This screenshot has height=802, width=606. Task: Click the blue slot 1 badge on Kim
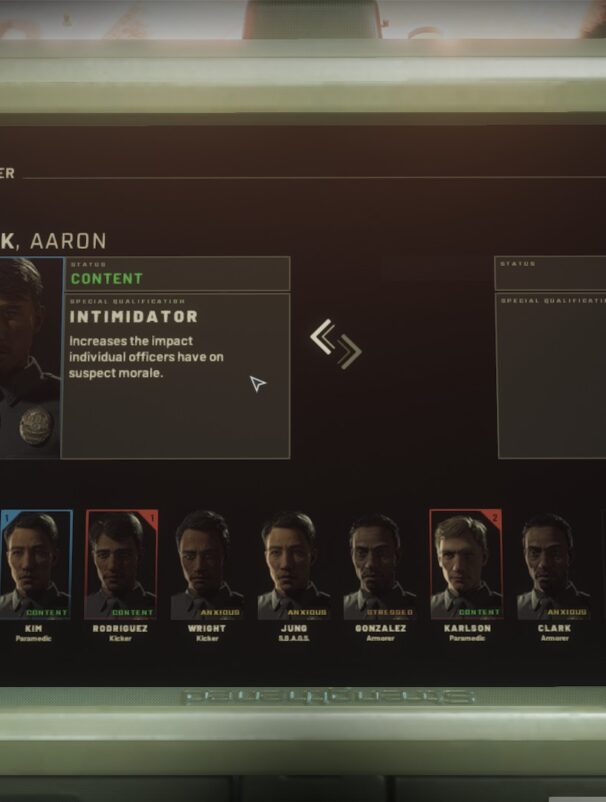pyautogui.click(x=6, y=518)
